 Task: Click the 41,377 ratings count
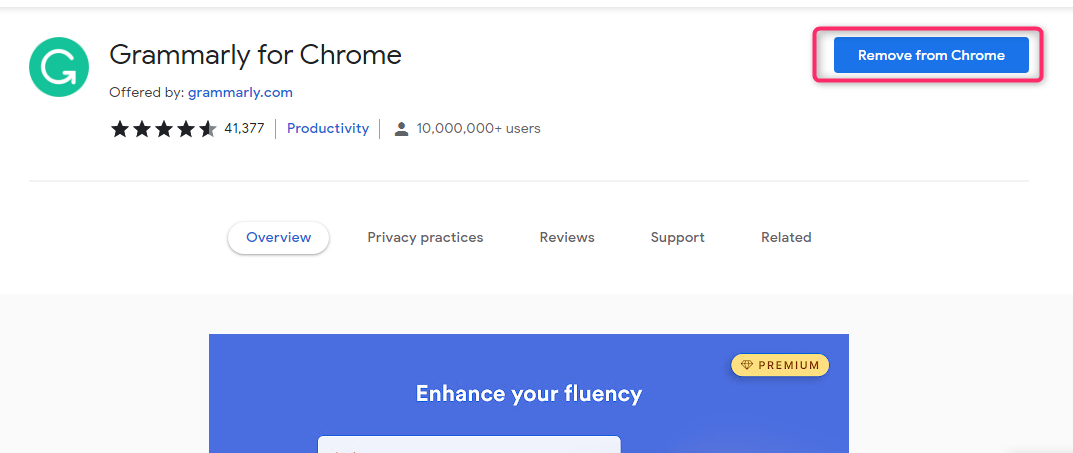(244, 128)
